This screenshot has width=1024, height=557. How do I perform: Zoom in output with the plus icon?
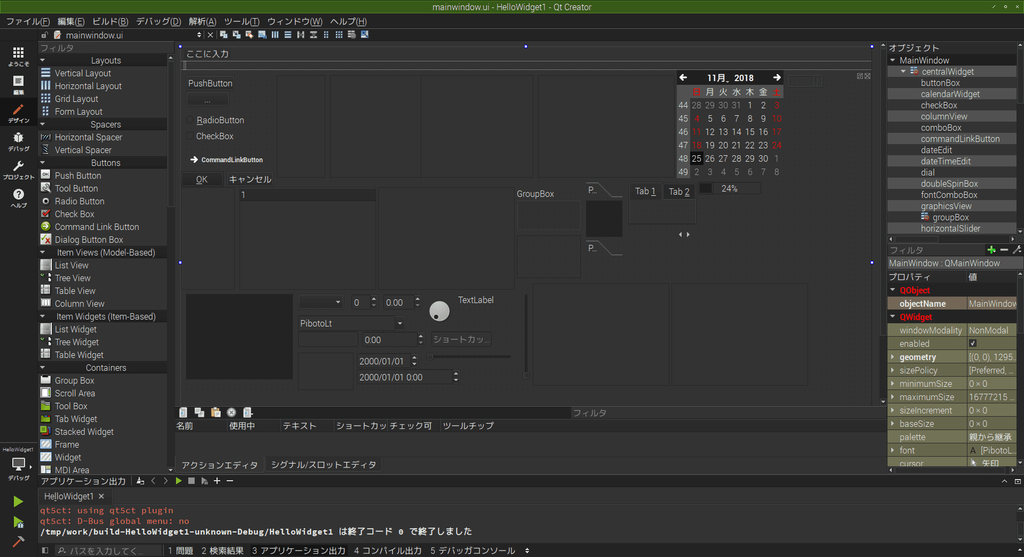217,481
